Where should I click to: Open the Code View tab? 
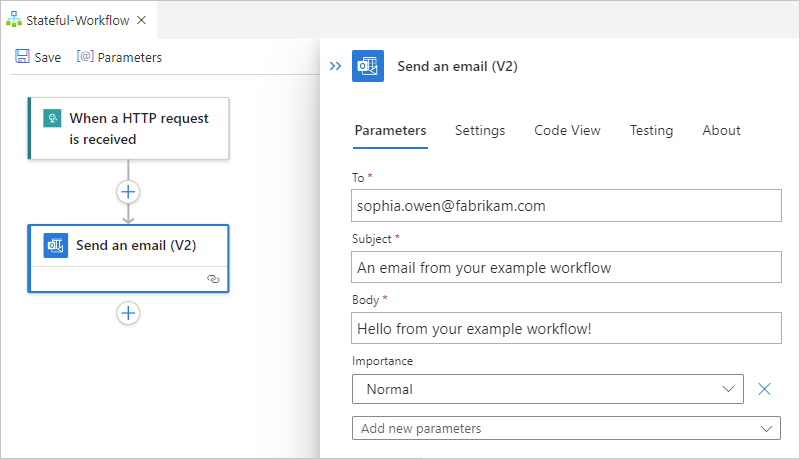(567, 130)
